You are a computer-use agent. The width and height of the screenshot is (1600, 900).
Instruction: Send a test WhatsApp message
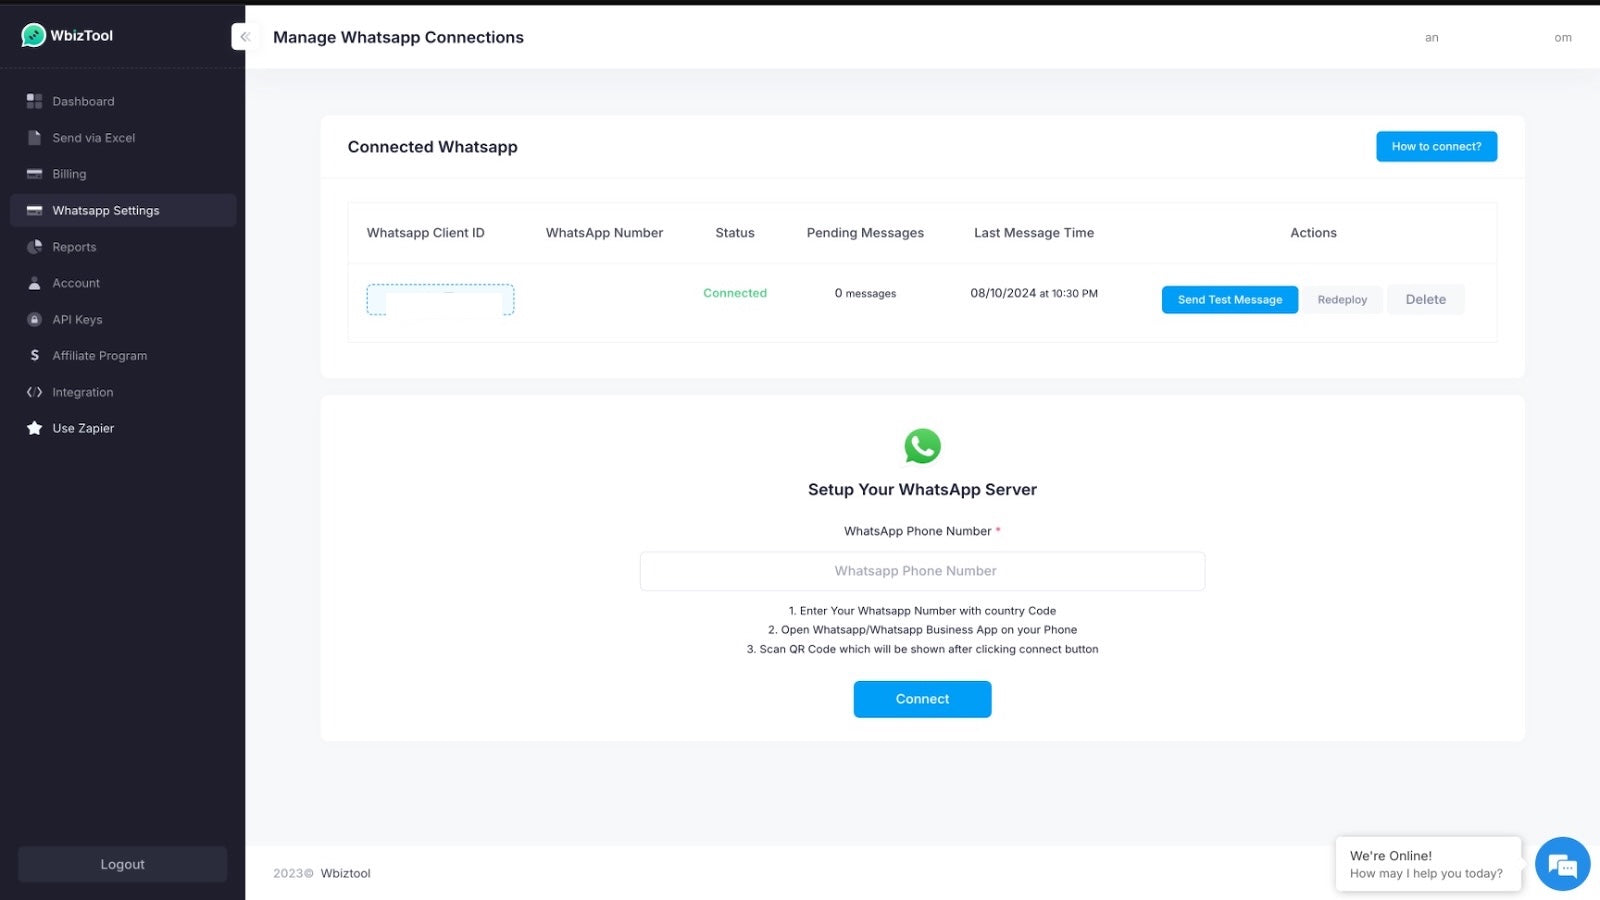(1229, 299)
